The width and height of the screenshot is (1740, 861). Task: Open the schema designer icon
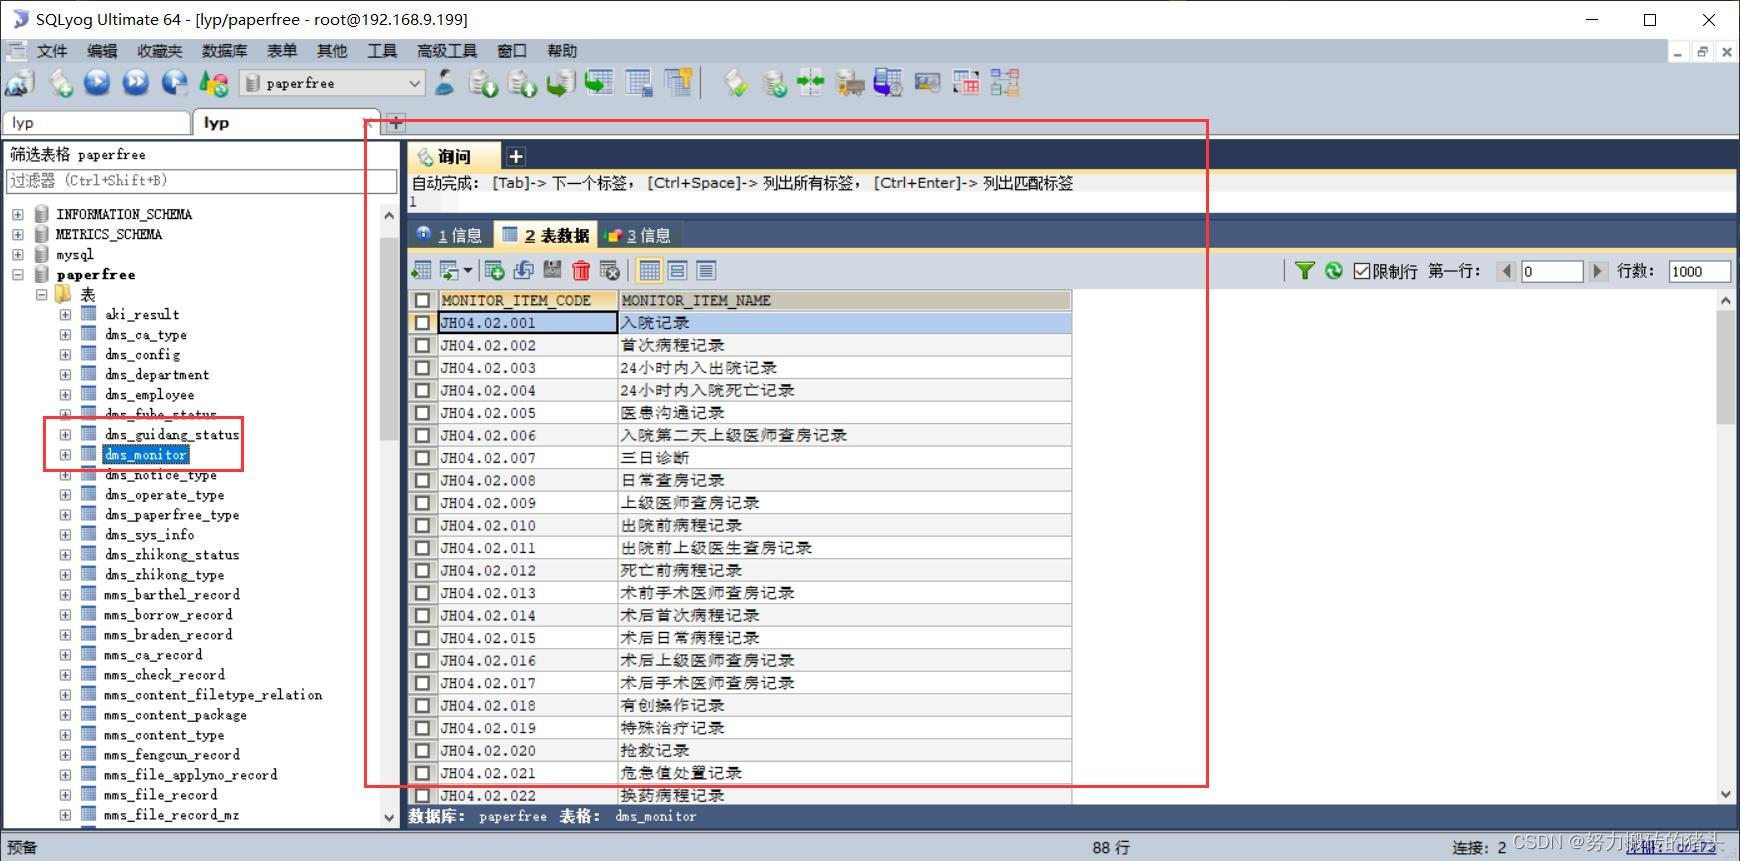coord(1005,83)
